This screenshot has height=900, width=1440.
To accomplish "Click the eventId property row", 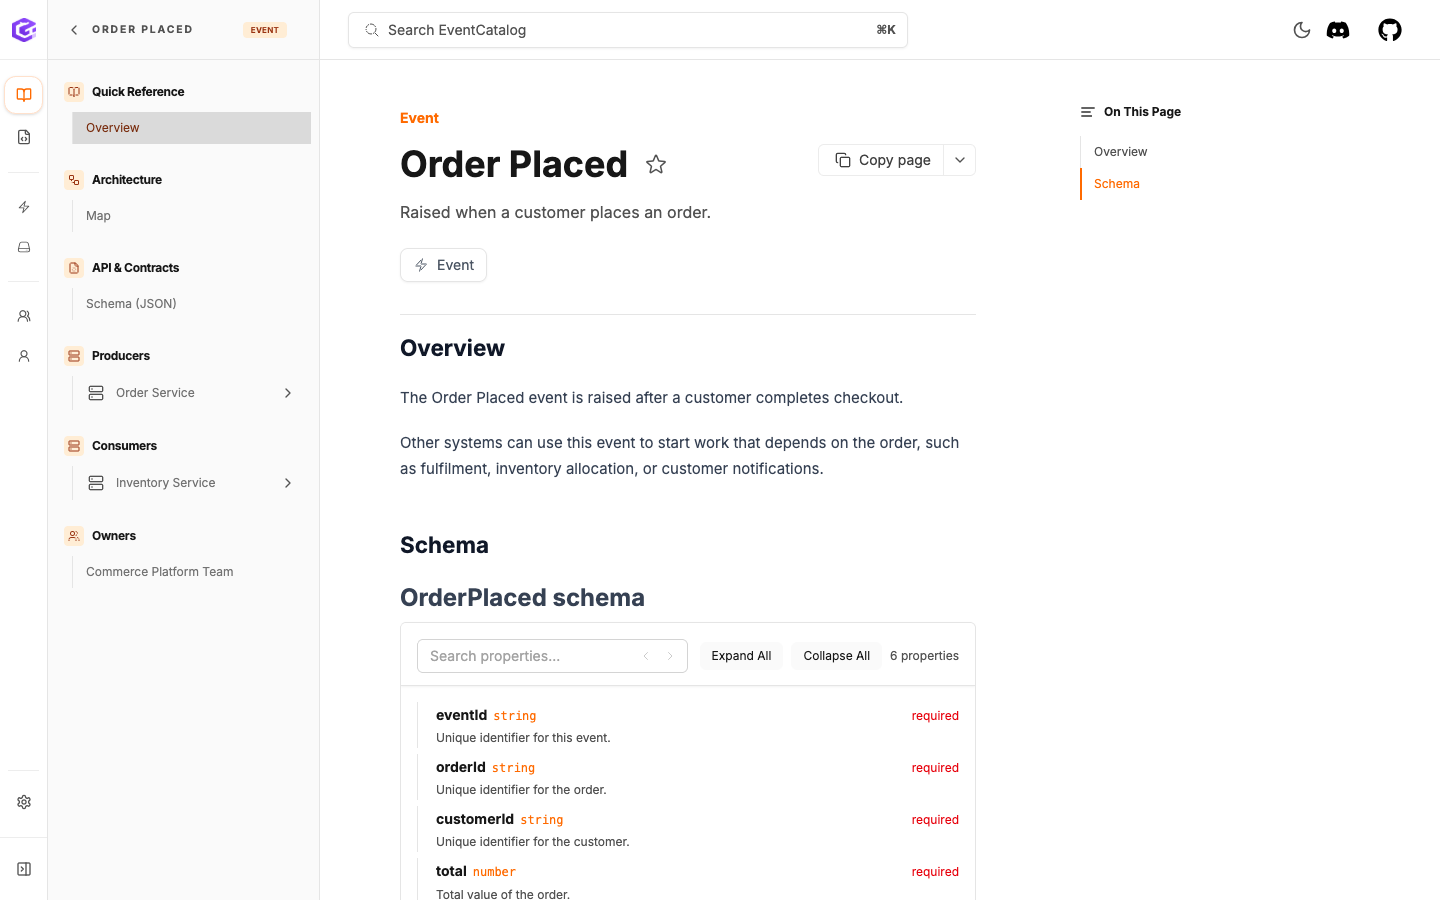I will point(688,726).
